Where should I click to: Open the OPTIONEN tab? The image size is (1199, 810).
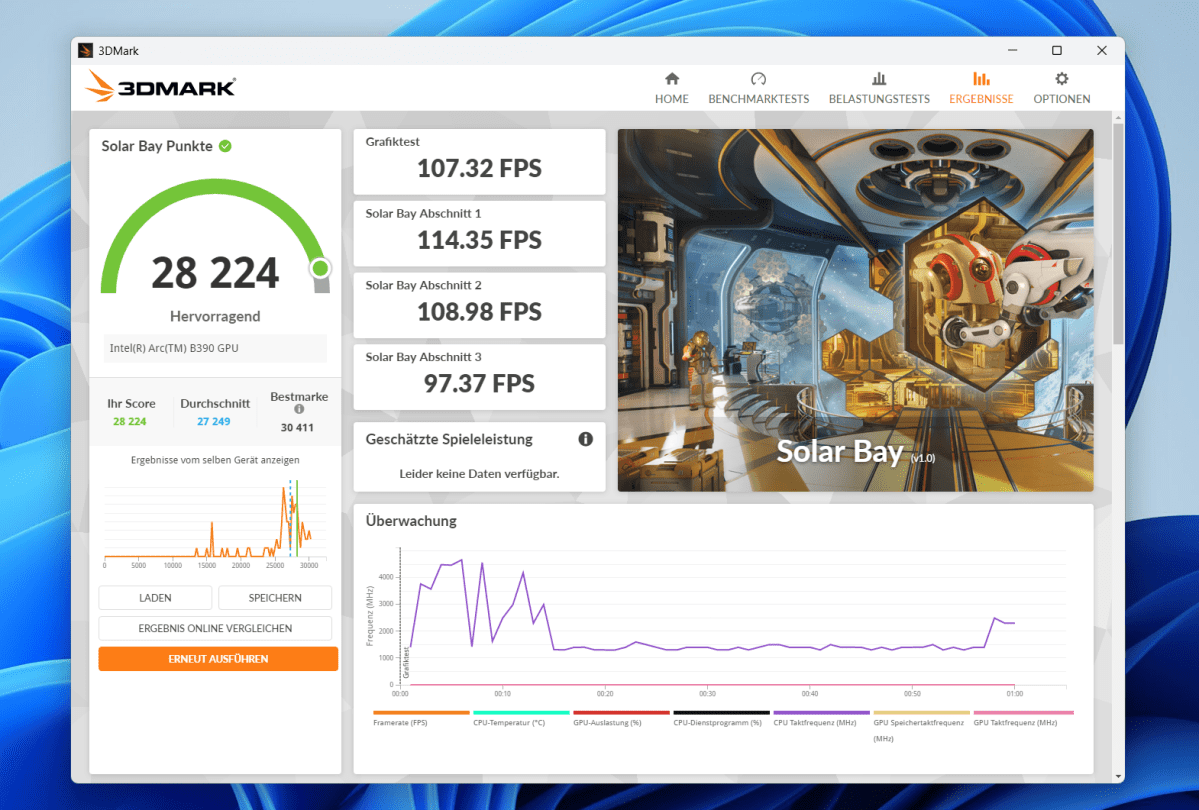click(1061, 88)
